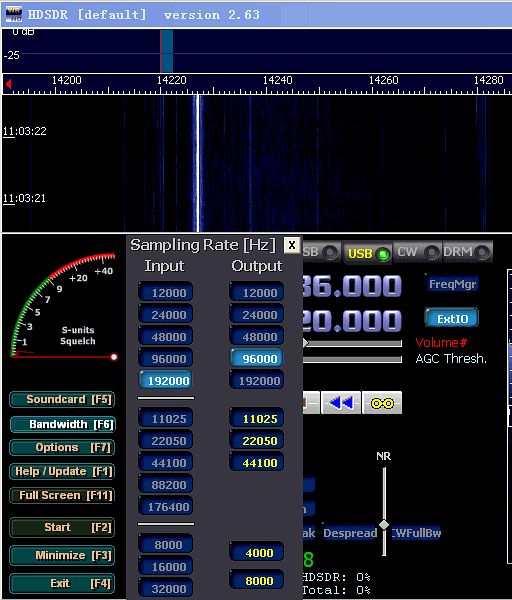
Task: Select 192000 Hz output sampling rate
Action: 256,381
